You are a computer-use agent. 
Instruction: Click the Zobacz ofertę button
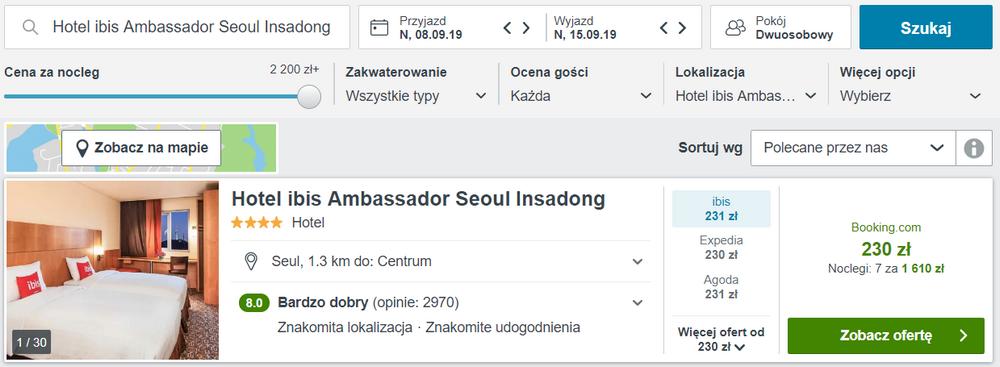[886, 336]
